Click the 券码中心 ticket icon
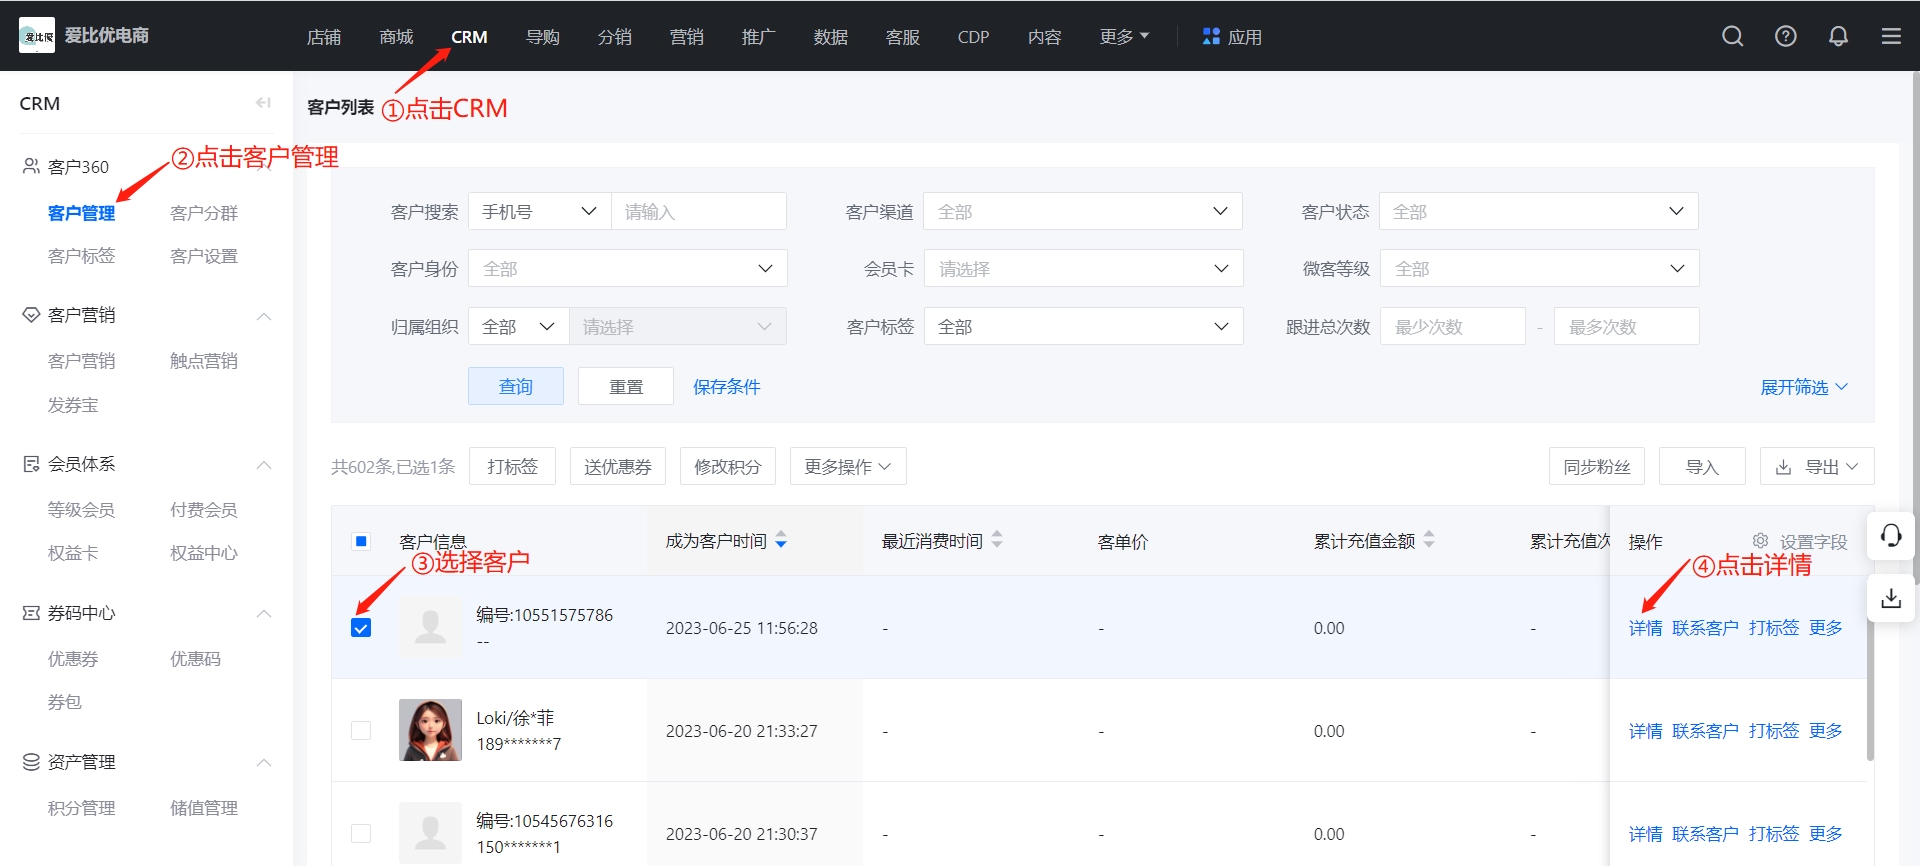The width and height of the screenshot is (1920, 866). pos(31,613)
